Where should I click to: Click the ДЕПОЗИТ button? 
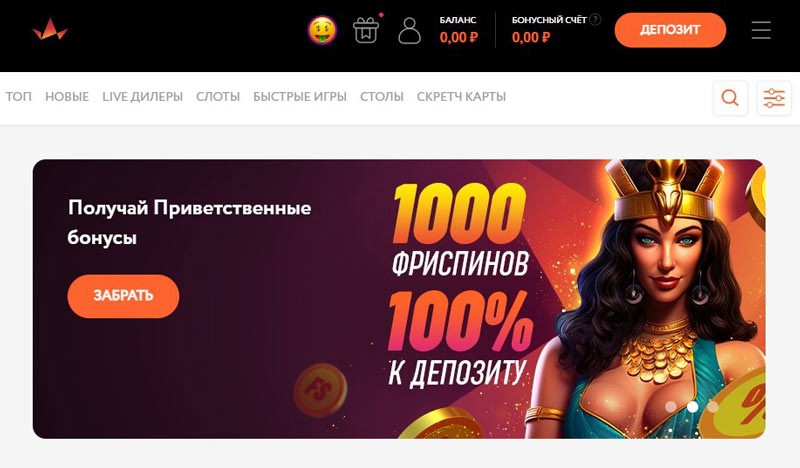(670, 30)
